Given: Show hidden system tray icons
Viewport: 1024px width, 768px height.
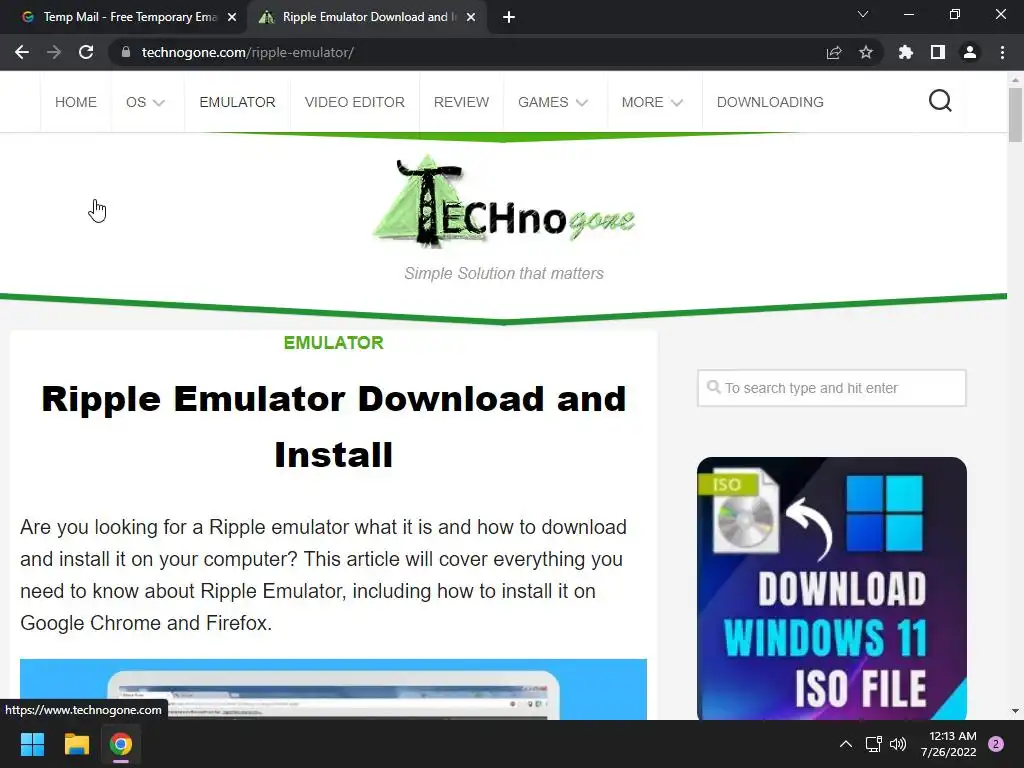Looking at the screenshot, I should [x=846, y=744].
